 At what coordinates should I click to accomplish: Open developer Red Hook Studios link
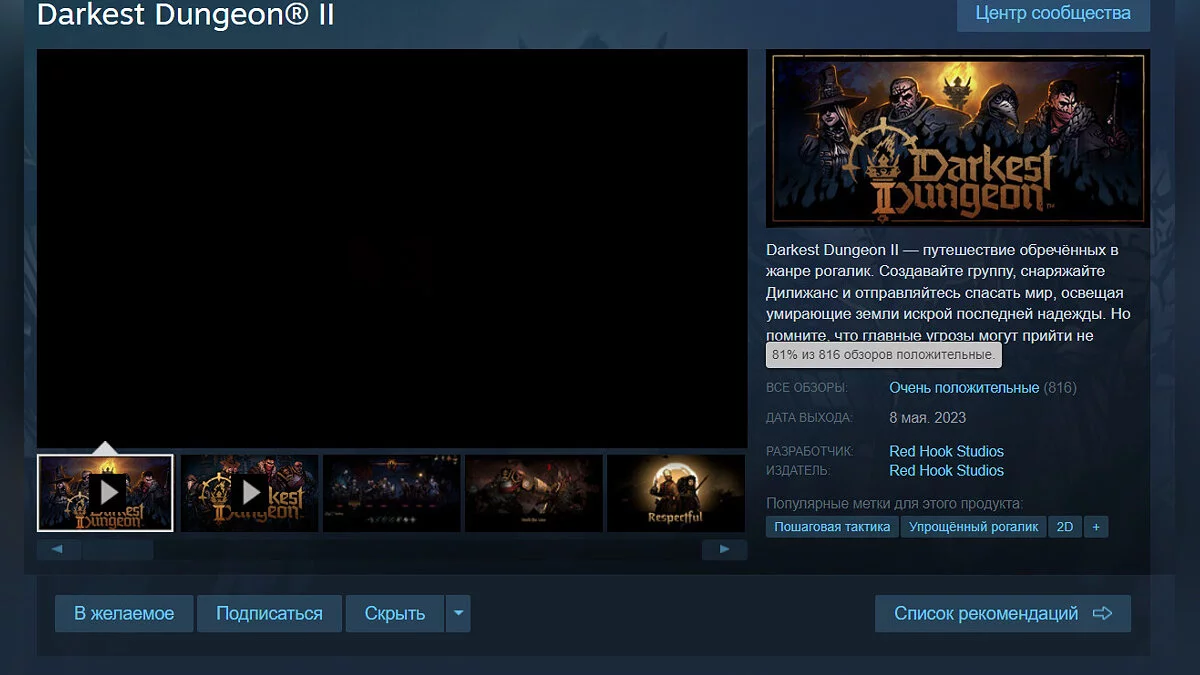tap(946, 451)
